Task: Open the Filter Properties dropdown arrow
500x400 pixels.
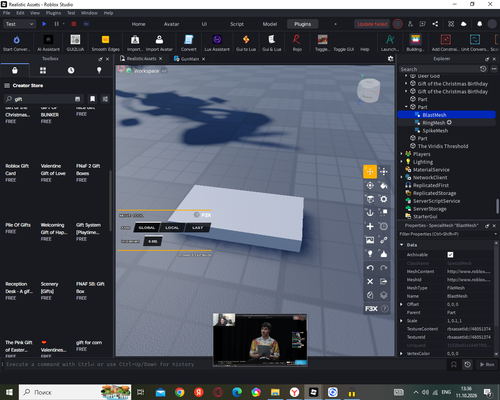Action: tap(496, 234)
